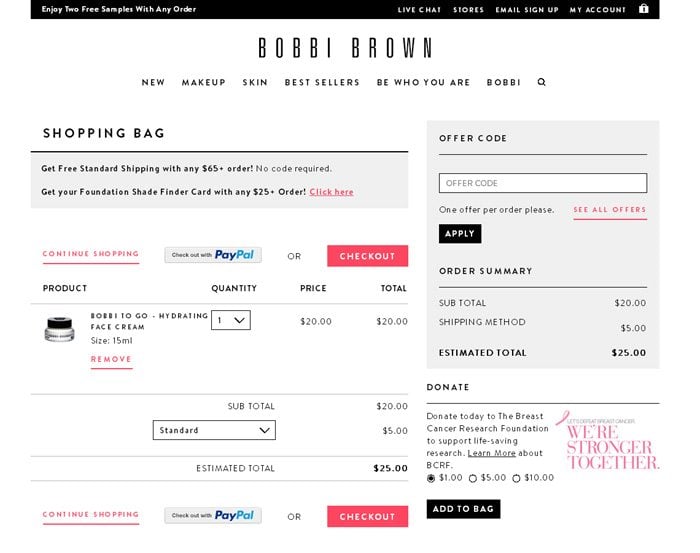This screenshot has height=553, width=700.
Task: Click the bottom Check out with PayPal button
Action: (213, 516)
